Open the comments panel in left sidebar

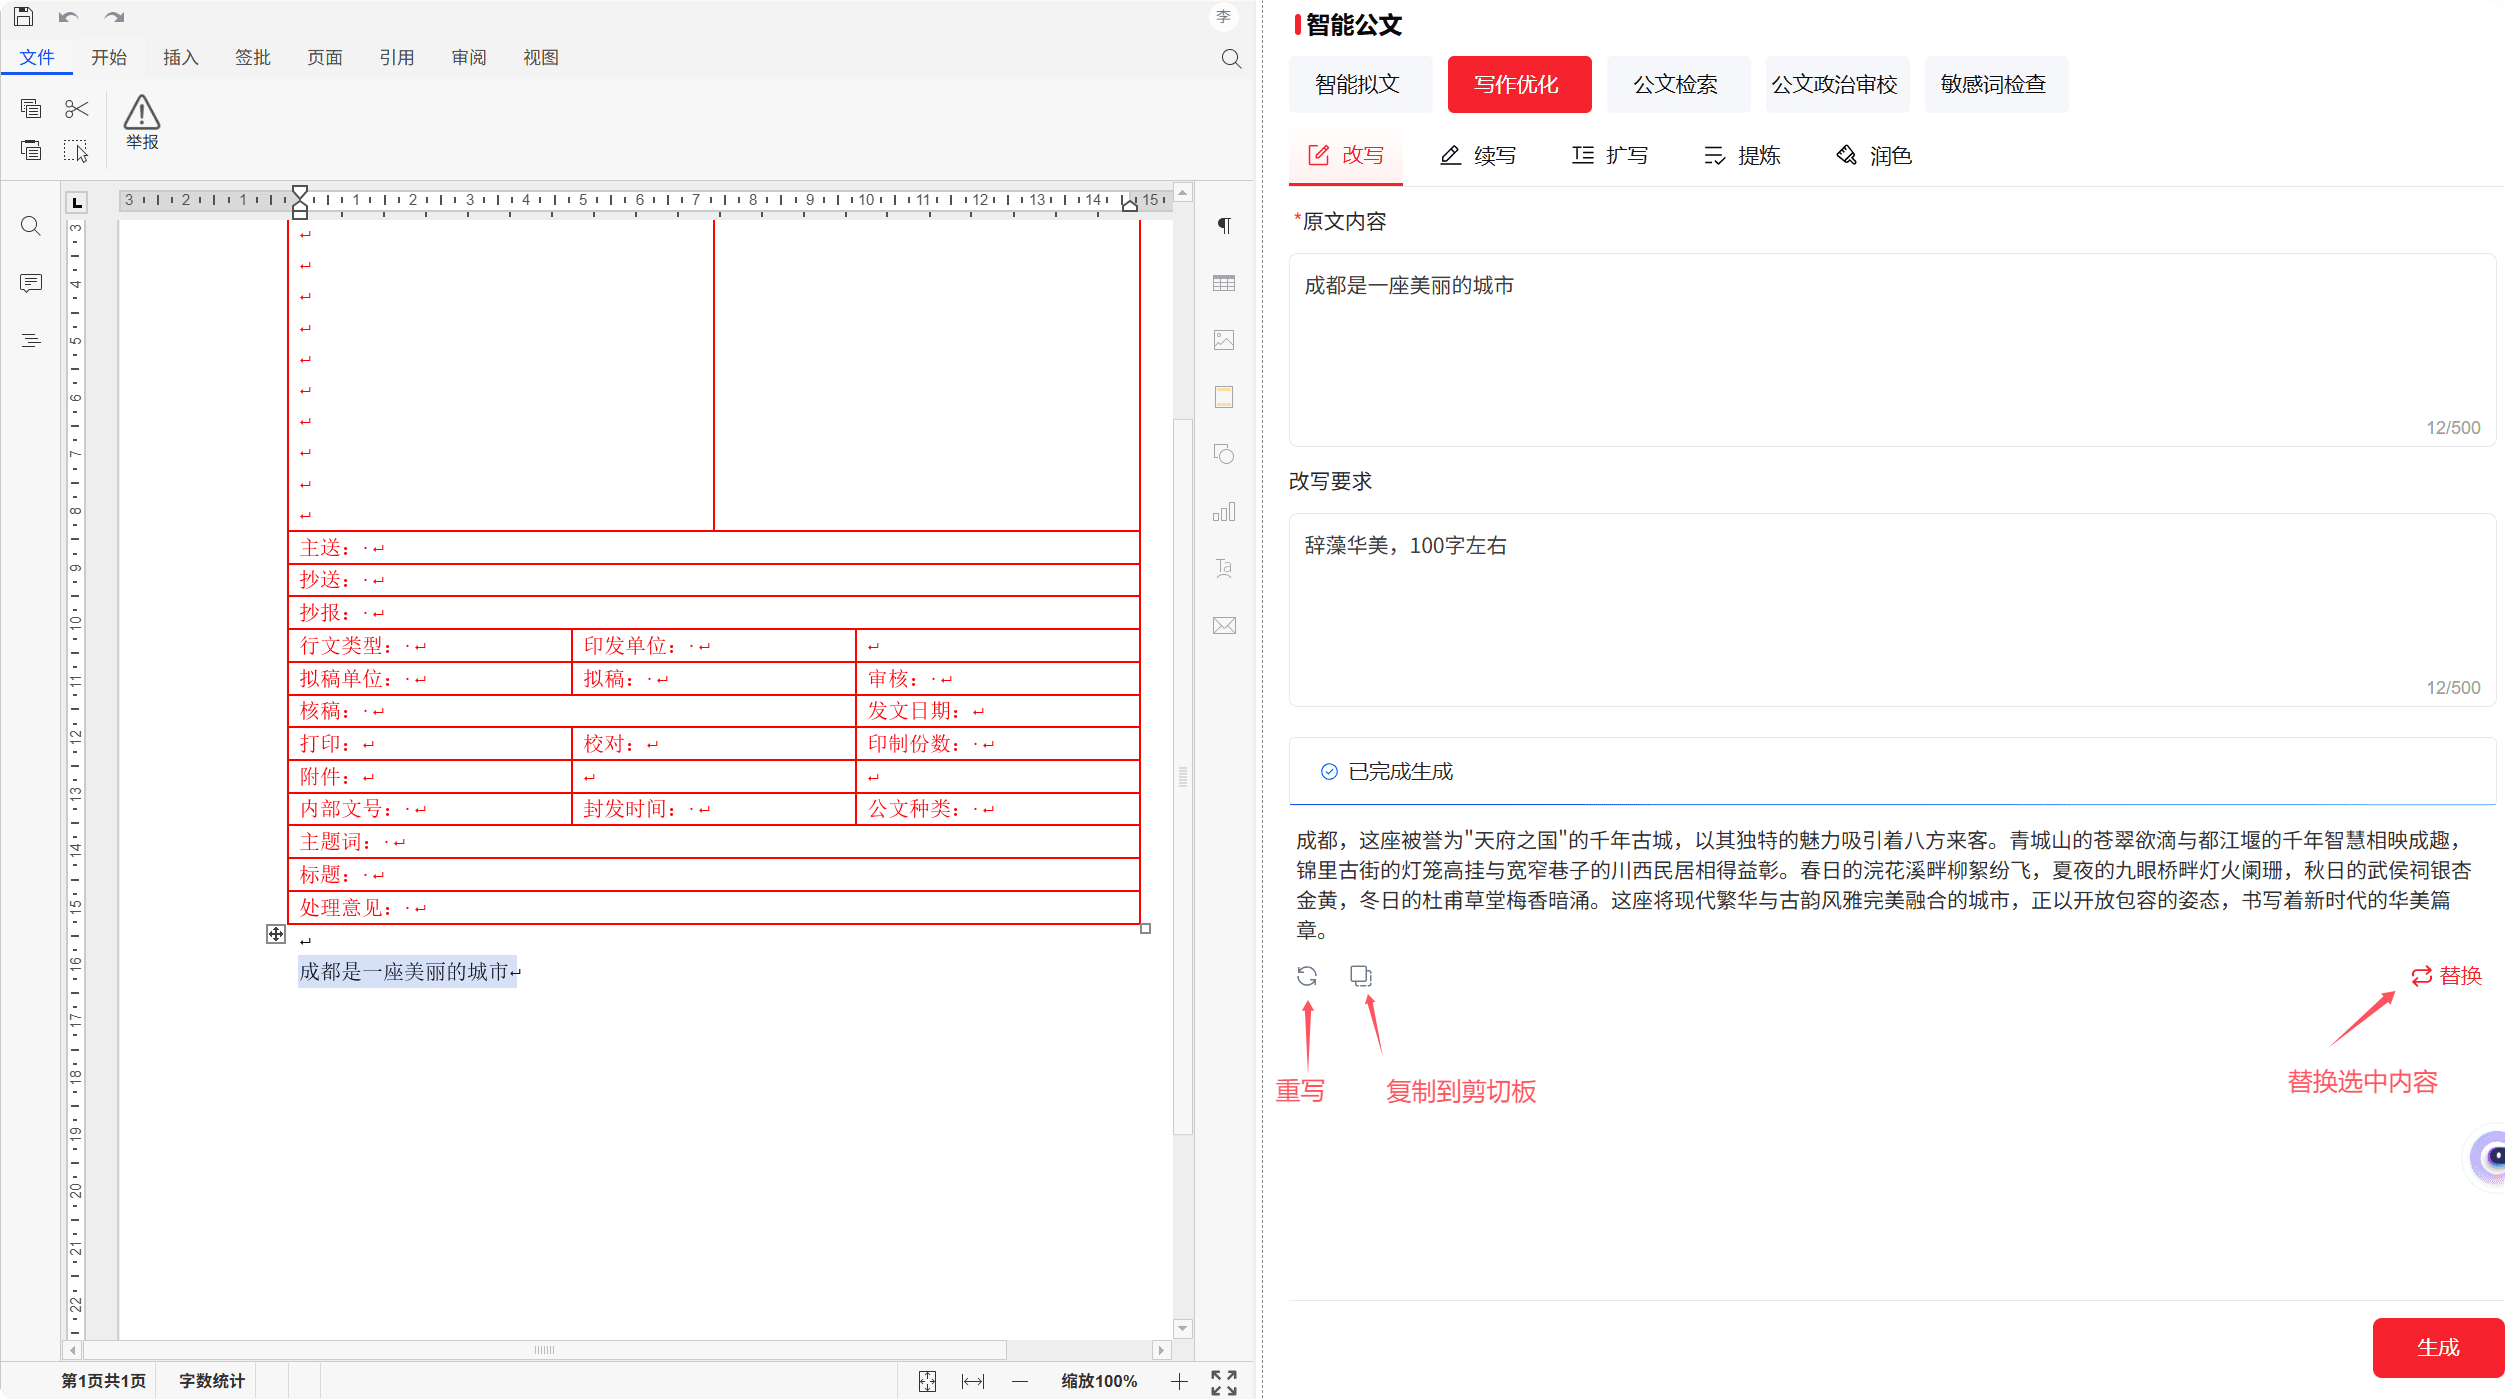[x=31, y=283]
